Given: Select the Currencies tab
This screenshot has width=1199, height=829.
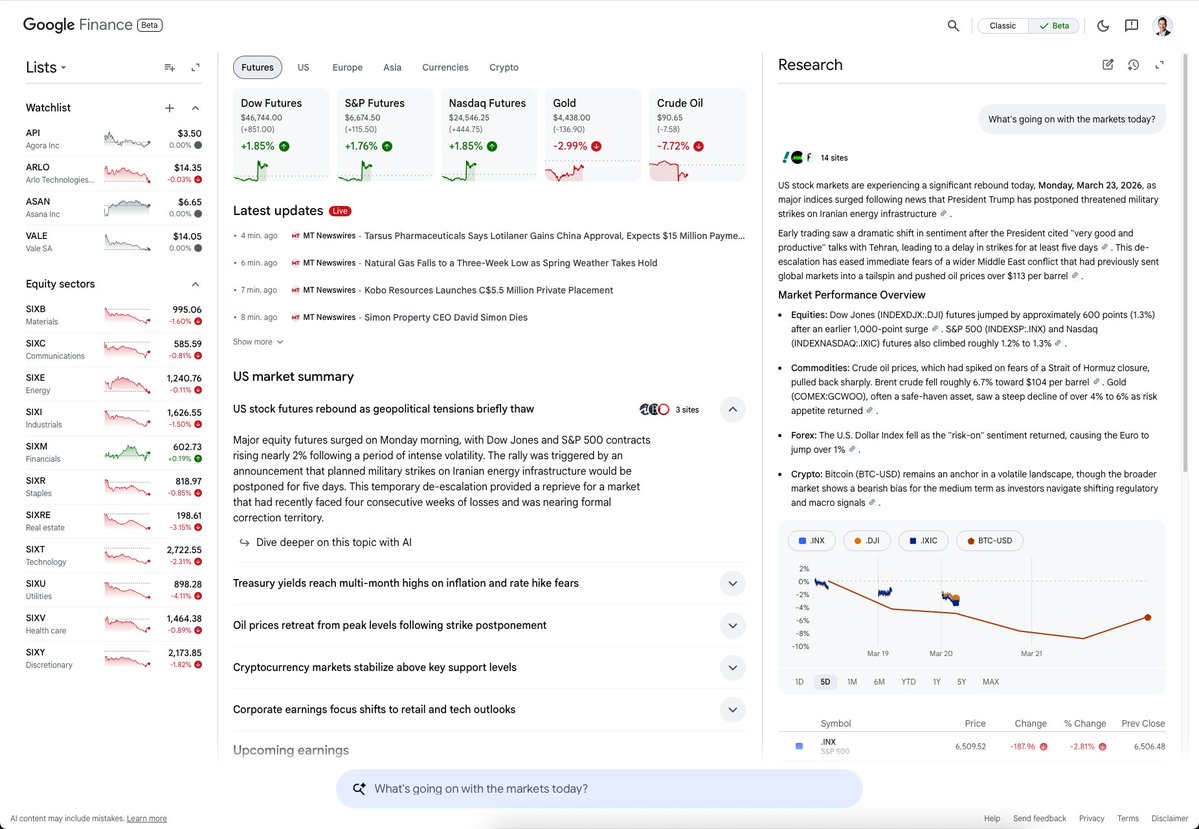Looking at the screenshot, I should (x=445, y=67).
